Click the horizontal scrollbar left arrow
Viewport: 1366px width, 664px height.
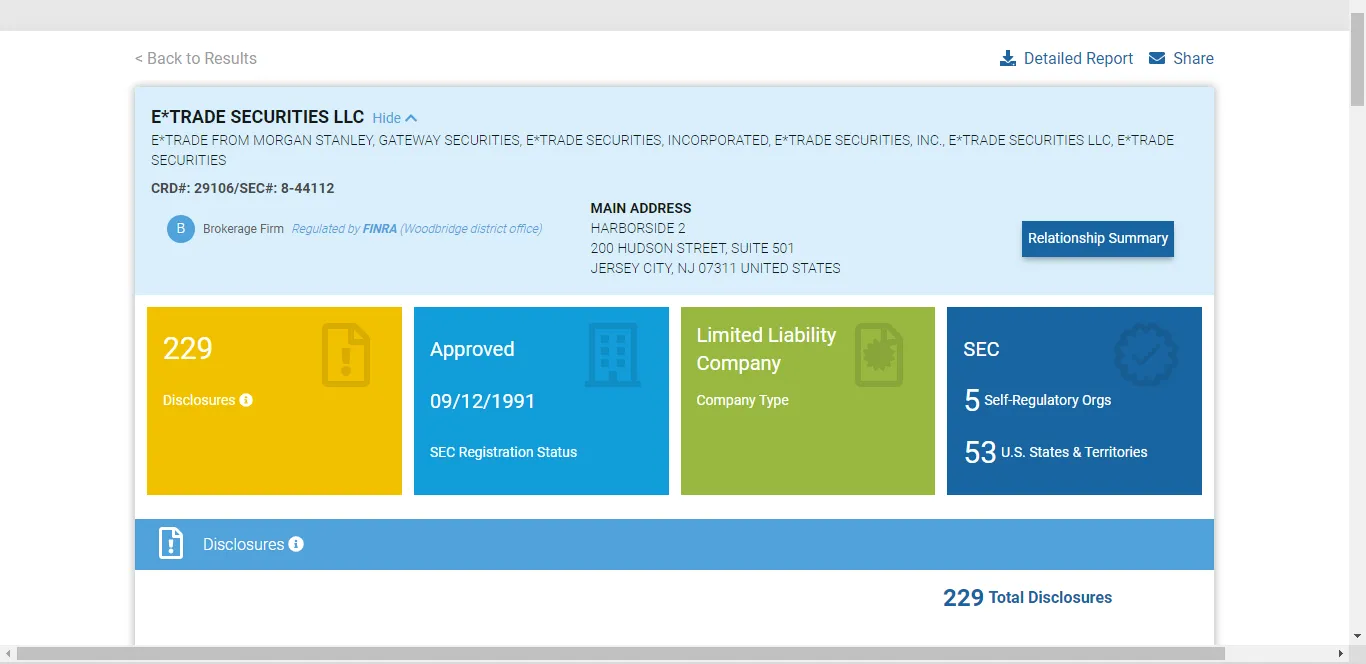[x=8, y=654]
